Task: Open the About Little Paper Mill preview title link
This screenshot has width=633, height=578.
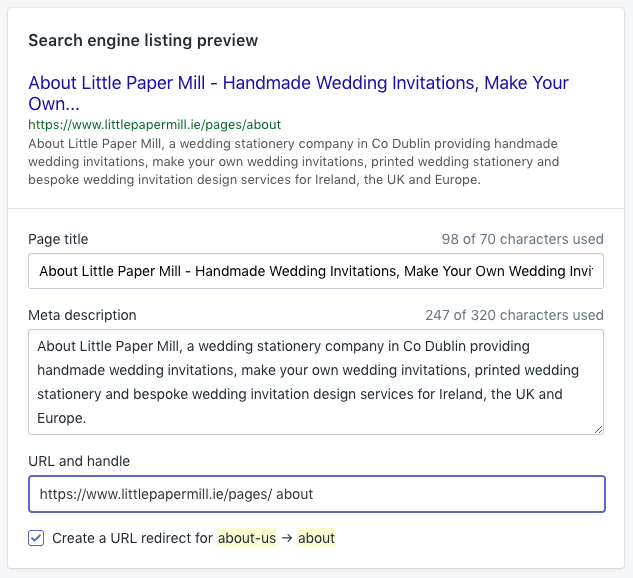Action: tap(298, 93)
